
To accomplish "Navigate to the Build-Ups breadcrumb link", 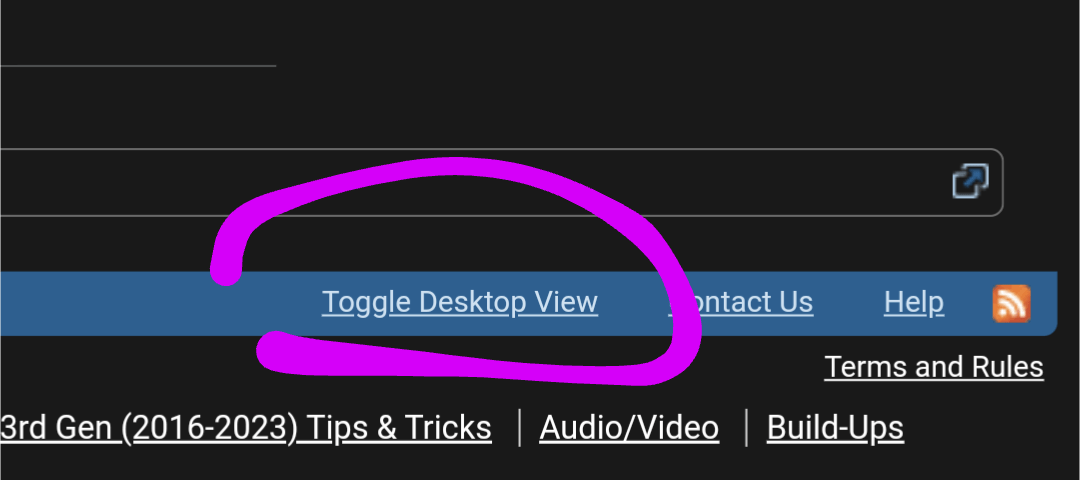I will pyautogui.click(x=835, y=428).
